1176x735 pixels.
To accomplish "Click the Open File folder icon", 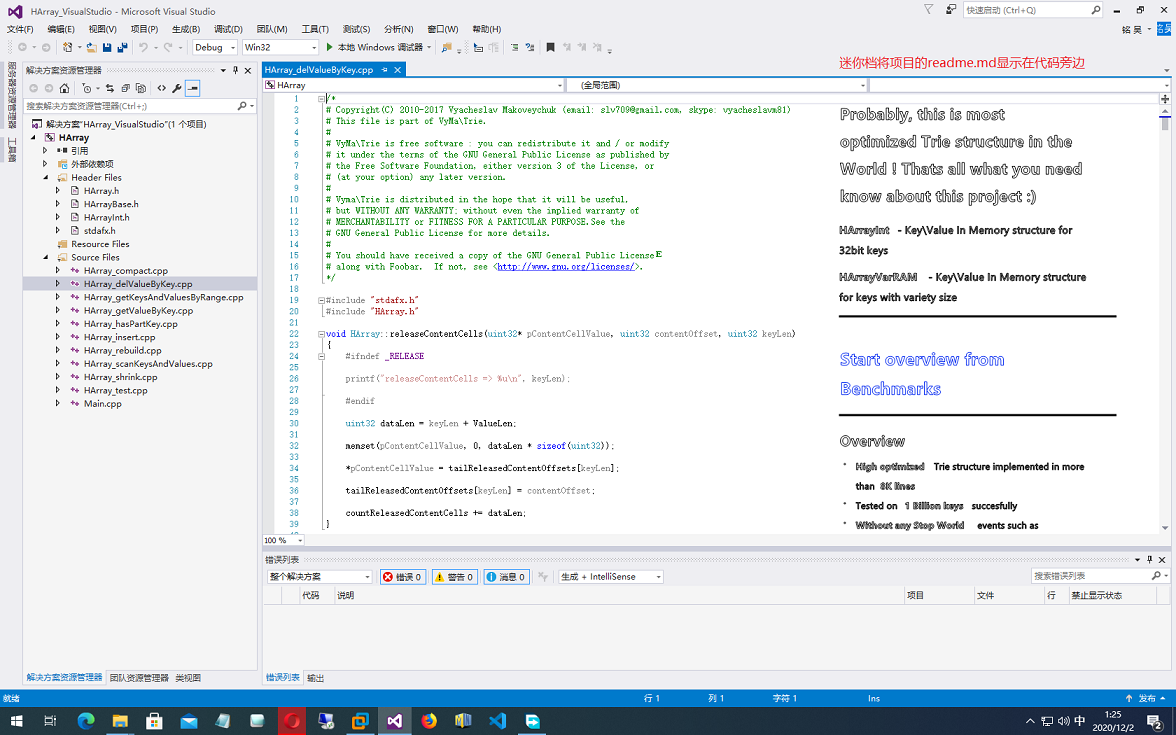I will tap(91, 47).
